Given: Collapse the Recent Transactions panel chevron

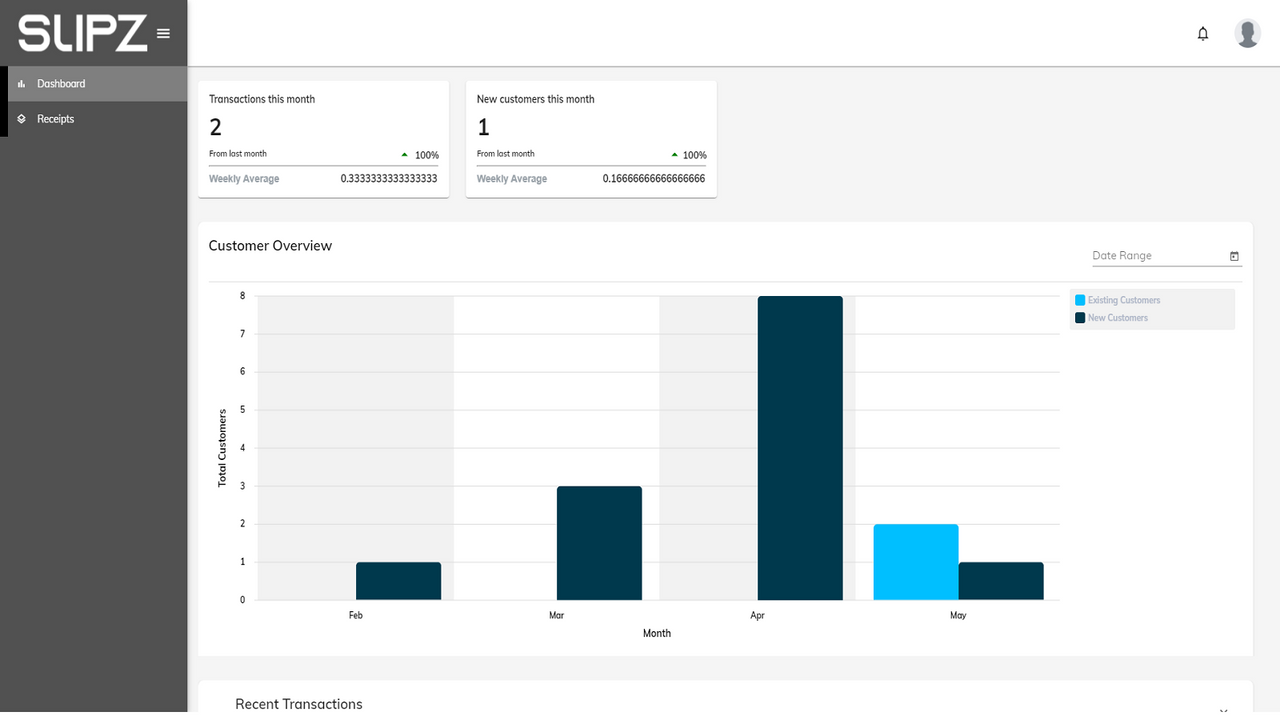Looking at the screenshot, I should point(1223,710).
